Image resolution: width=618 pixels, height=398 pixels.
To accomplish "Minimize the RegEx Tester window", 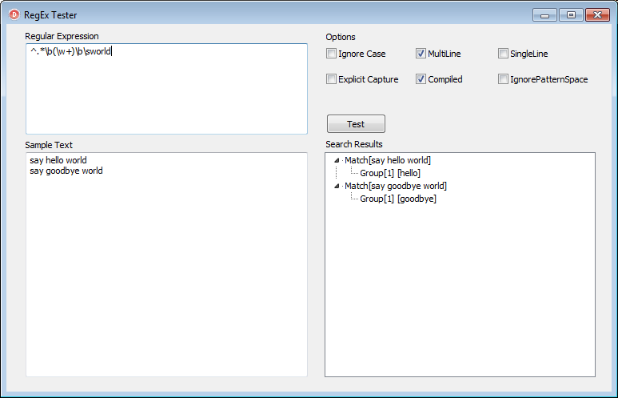I will (x=544, y=15).
